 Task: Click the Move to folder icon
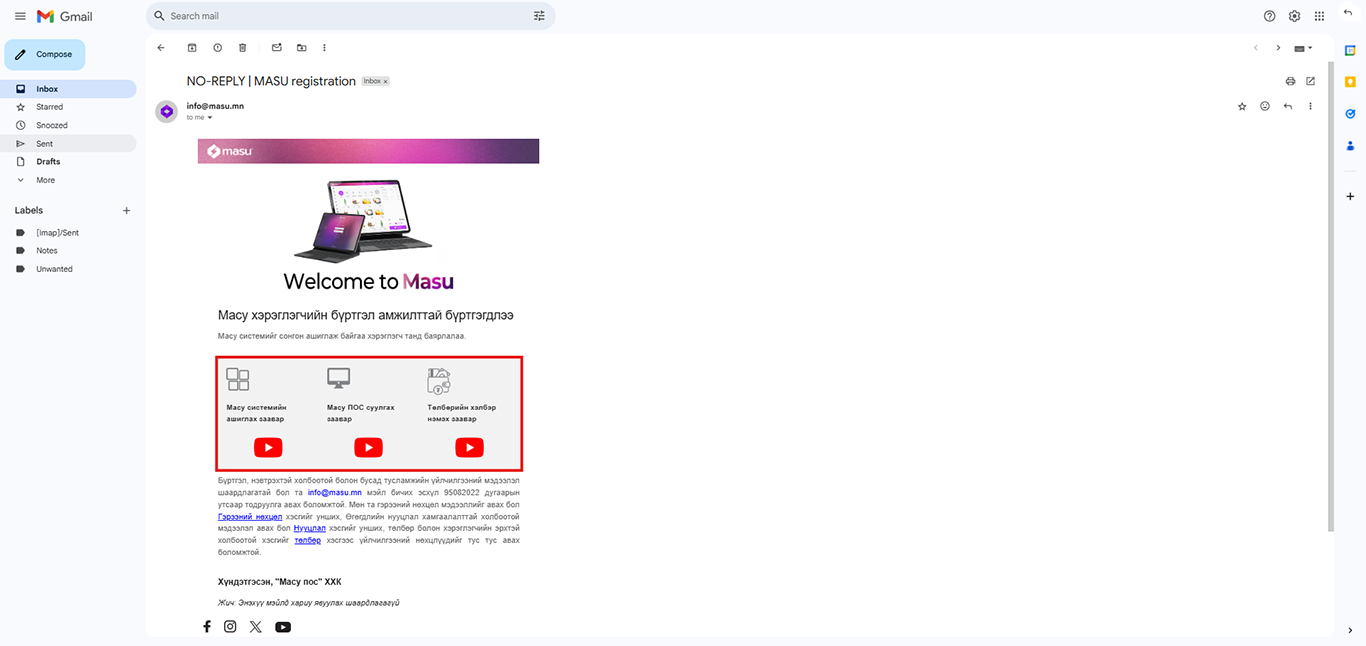click(x=301, y=48)
